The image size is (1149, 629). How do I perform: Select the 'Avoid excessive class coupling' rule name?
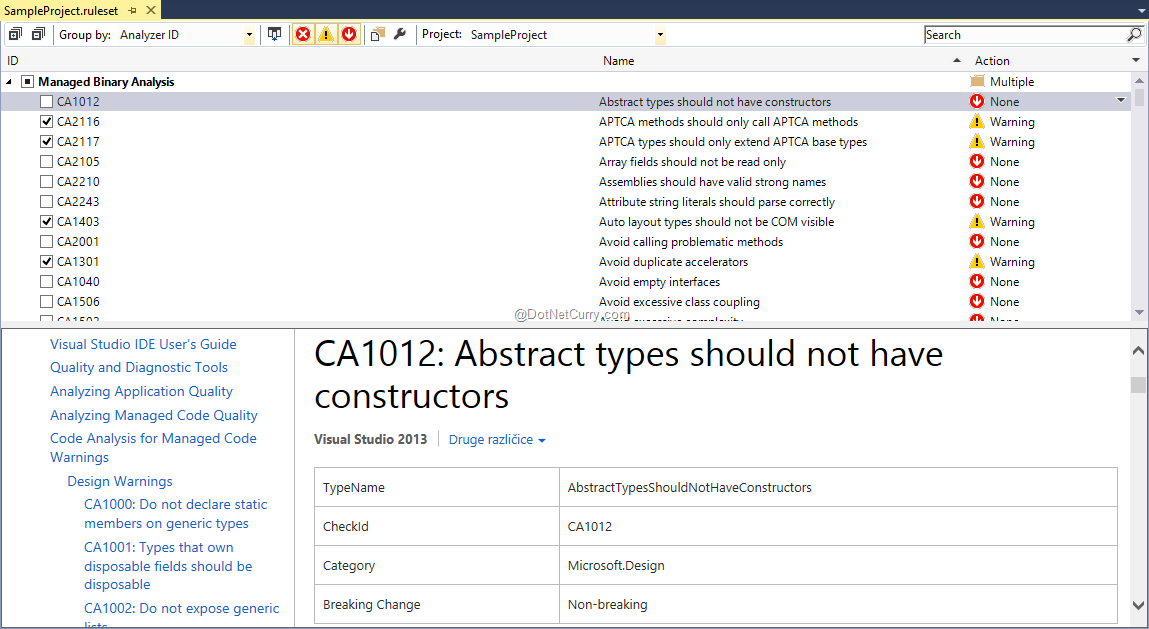(679, 301)
